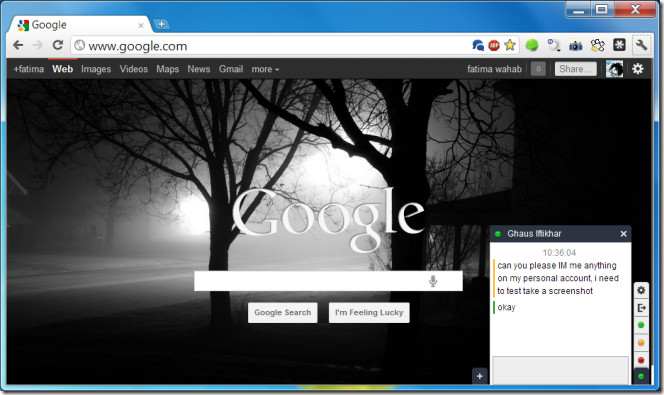The height and width of the screenshot is (395, 664).
Task: Click the fatima wahab account name
Action: (x=494, y=69)
